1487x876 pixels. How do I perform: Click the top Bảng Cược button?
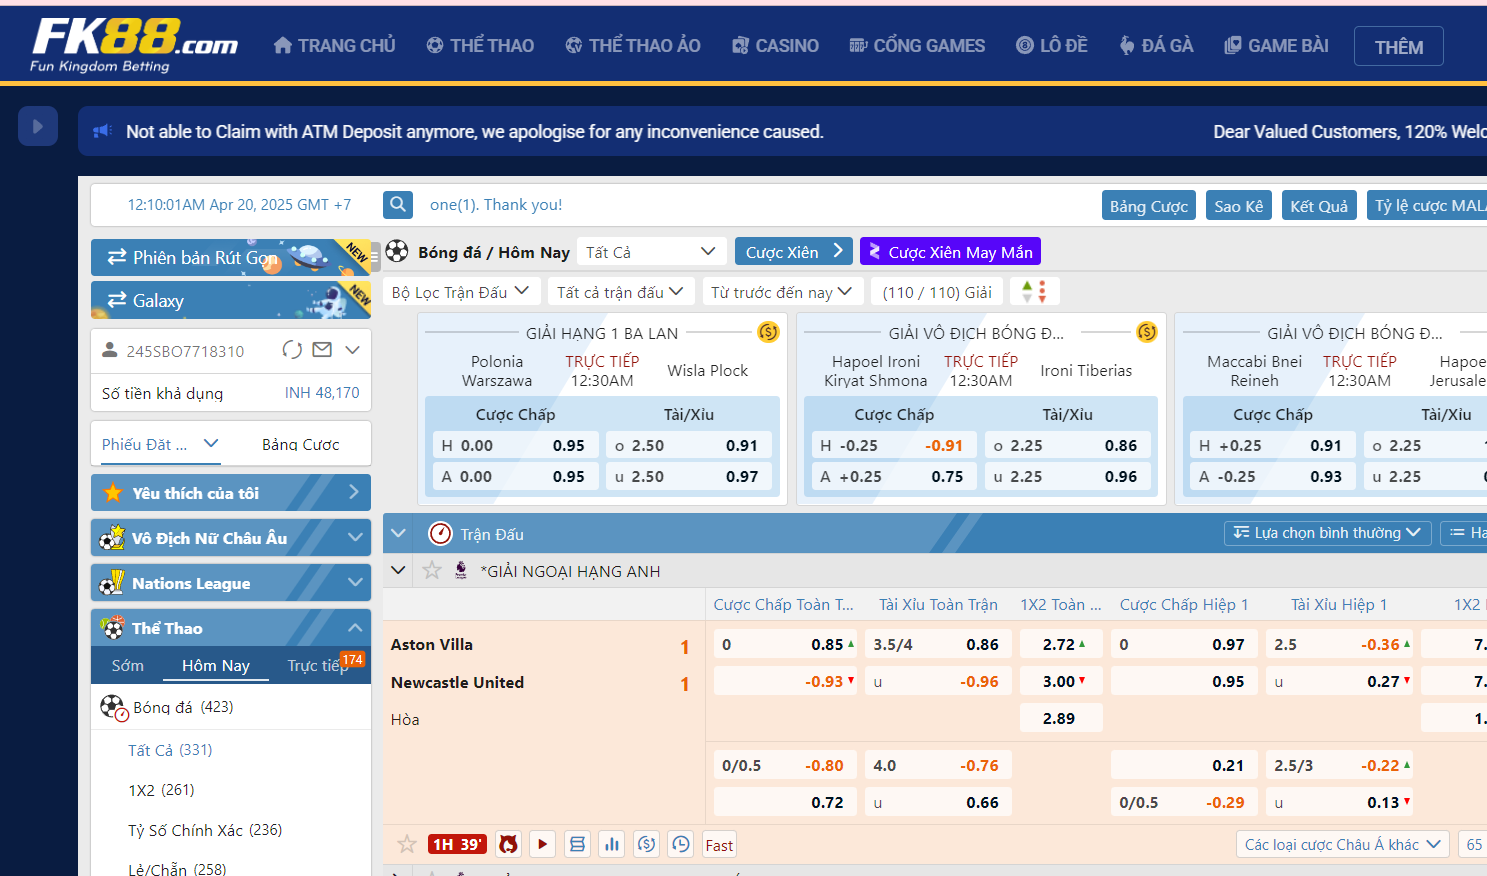coord(1148,206)
